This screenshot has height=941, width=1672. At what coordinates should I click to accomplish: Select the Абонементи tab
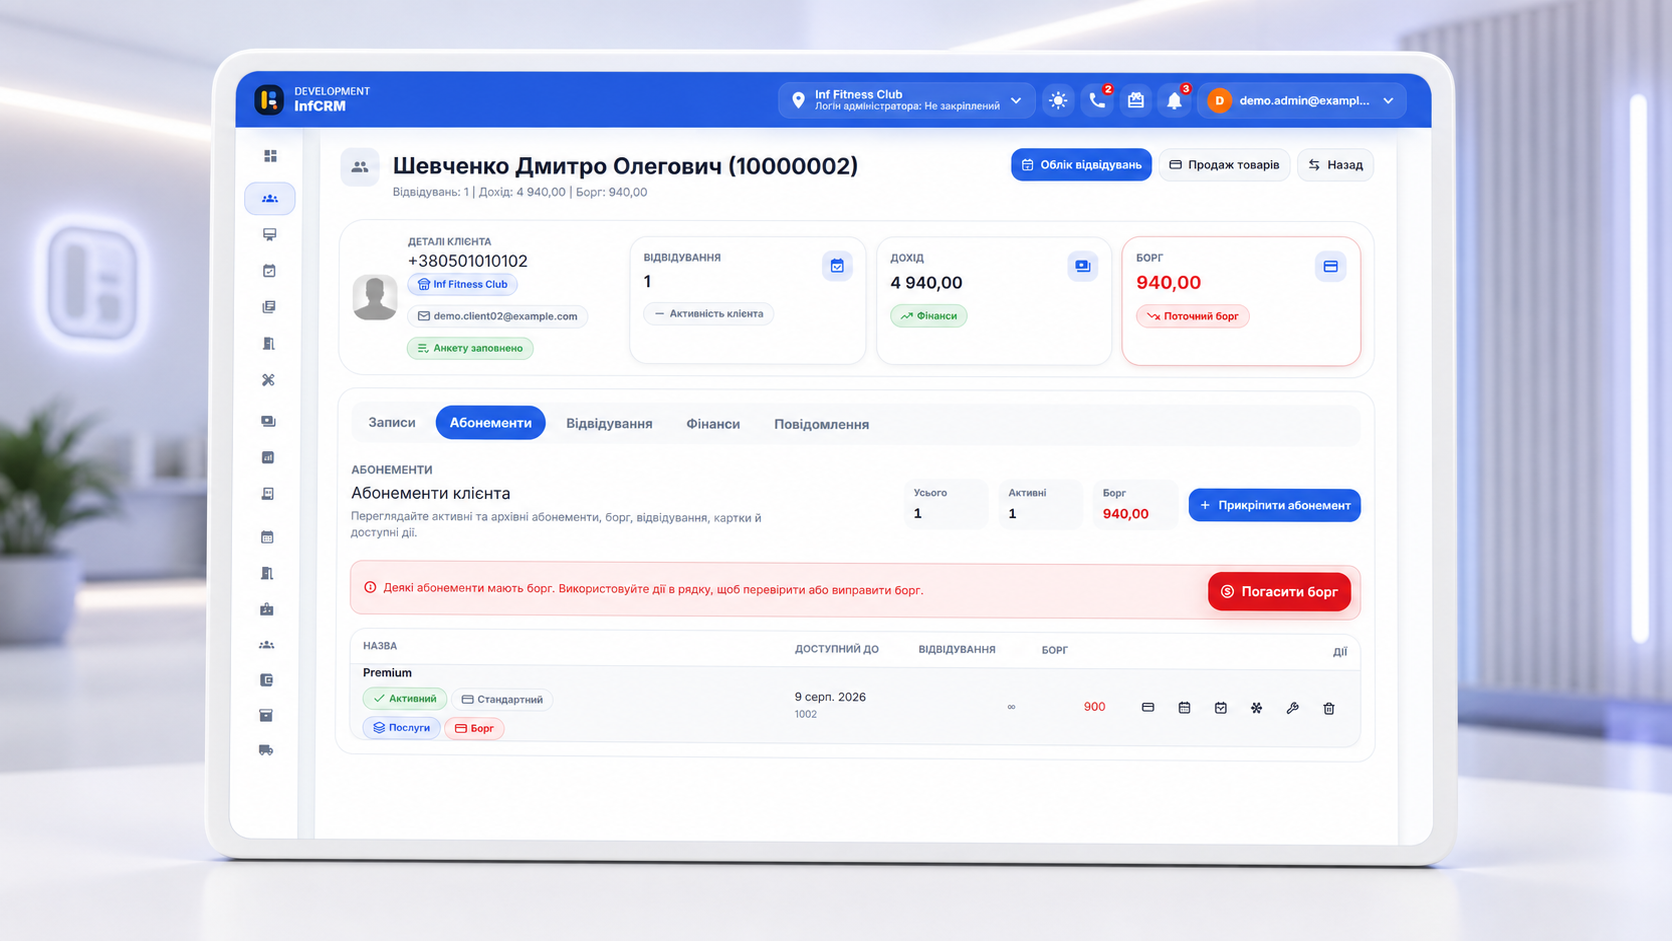coord(490,422)
